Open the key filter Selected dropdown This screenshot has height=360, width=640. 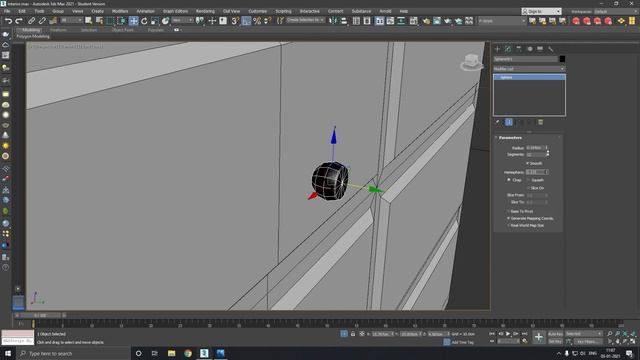pyautogui.click(x=584, y=334)
